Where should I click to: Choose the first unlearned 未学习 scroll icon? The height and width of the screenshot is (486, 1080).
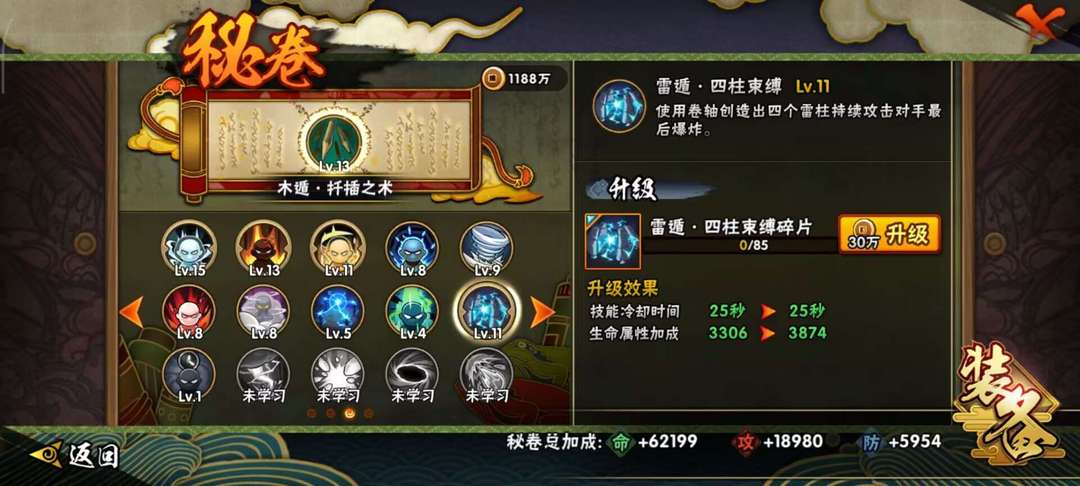point(263,375)
